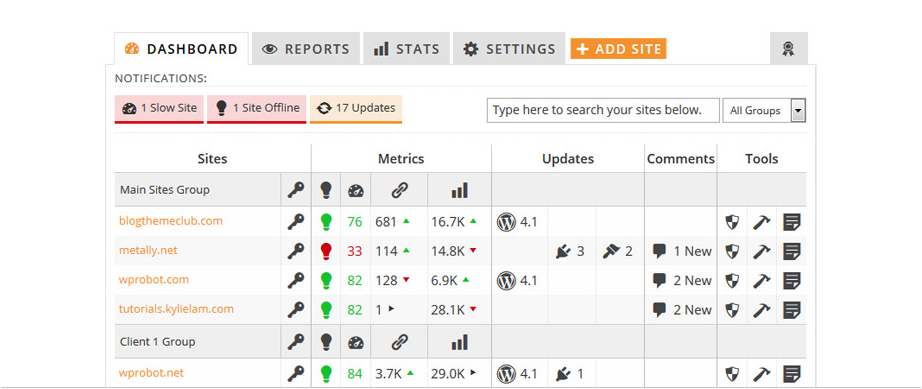Click speed gauge icon in Main Sites Group header
This screenshot has height=389, width=922.
356,190
